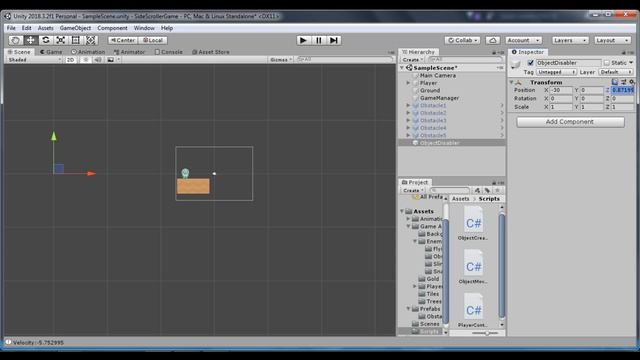Open the Shaded draw mode dropdown
The height and width of the screenshot is (360, 640).
[34, 60]
